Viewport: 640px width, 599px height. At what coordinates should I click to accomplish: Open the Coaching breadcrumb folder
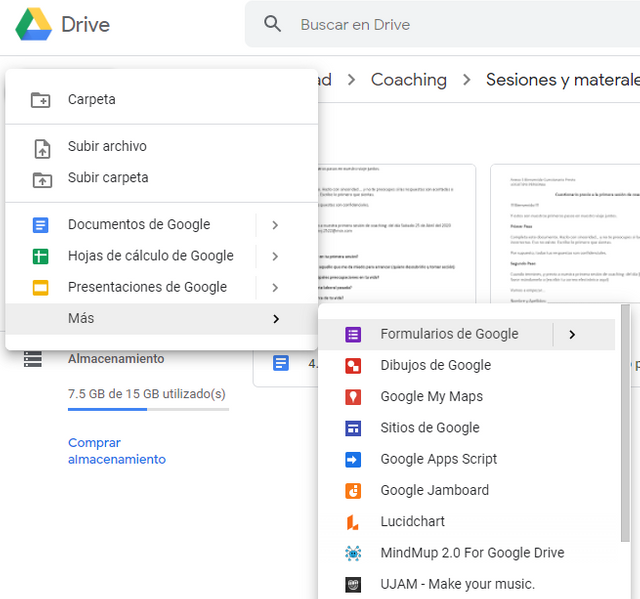[409, 80]
